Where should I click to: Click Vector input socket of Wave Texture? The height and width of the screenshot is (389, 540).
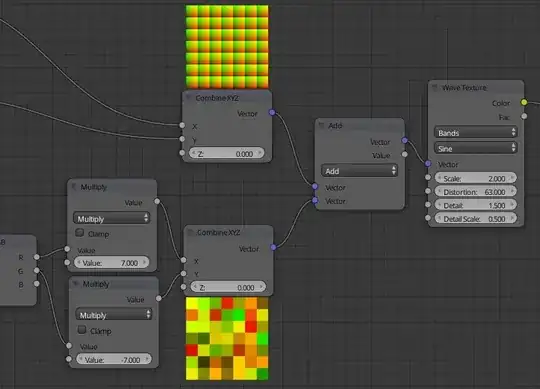pos(428,164)
